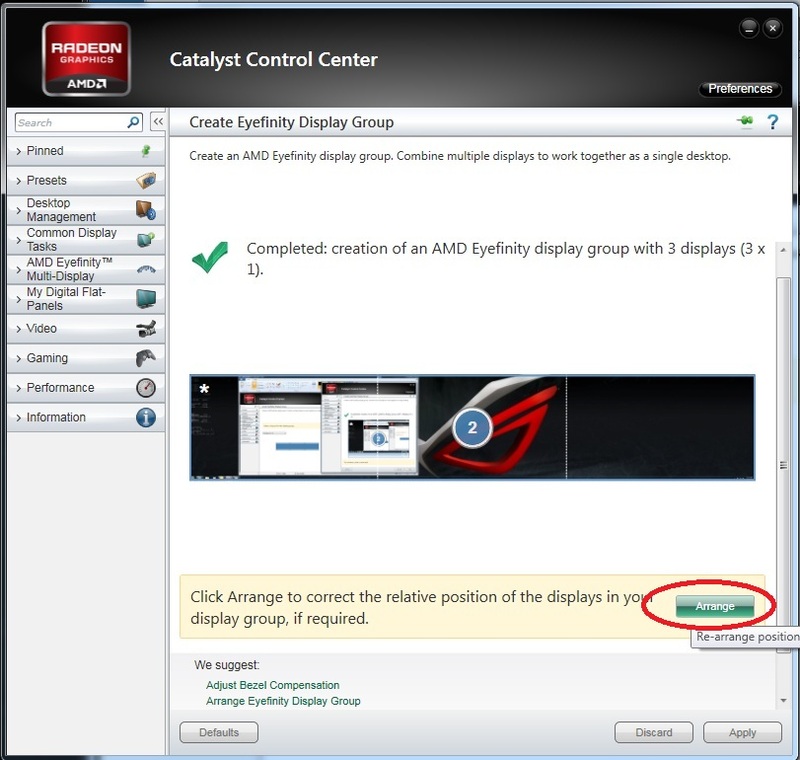This screenshot has height=760, width=800.
Task: Open the Preferences button
Action: [x=740, y=89]
